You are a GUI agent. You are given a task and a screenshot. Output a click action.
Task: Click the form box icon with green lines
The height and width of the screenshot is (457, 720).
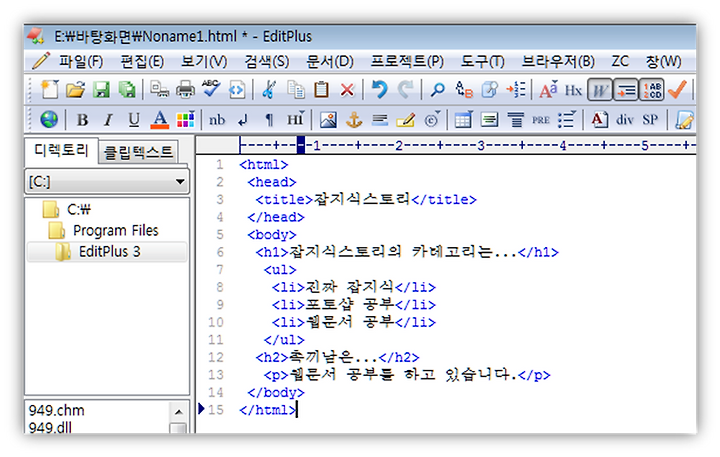coord(490,120)
